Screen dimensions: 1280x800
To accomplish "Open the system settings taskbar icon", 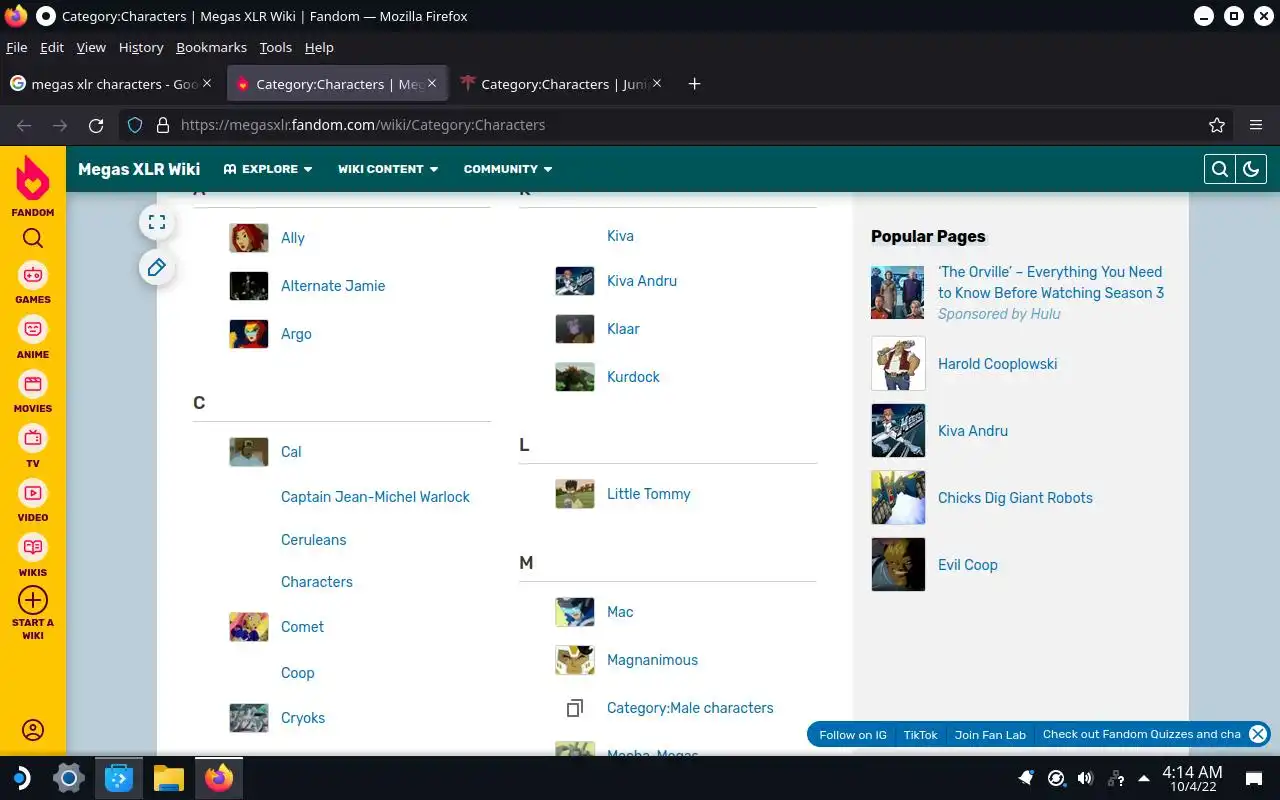I will [x=68, y=778].
